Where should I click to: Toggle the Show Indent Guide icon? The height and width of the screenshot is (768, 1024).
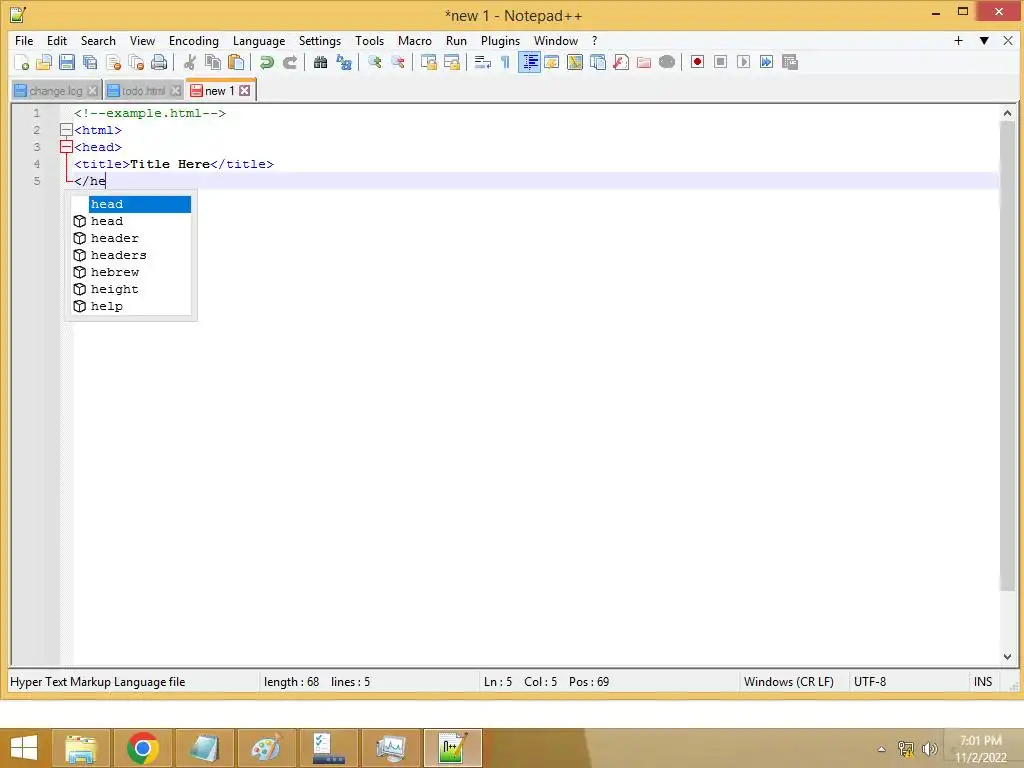pyautogui.click(x=529, y=62)
